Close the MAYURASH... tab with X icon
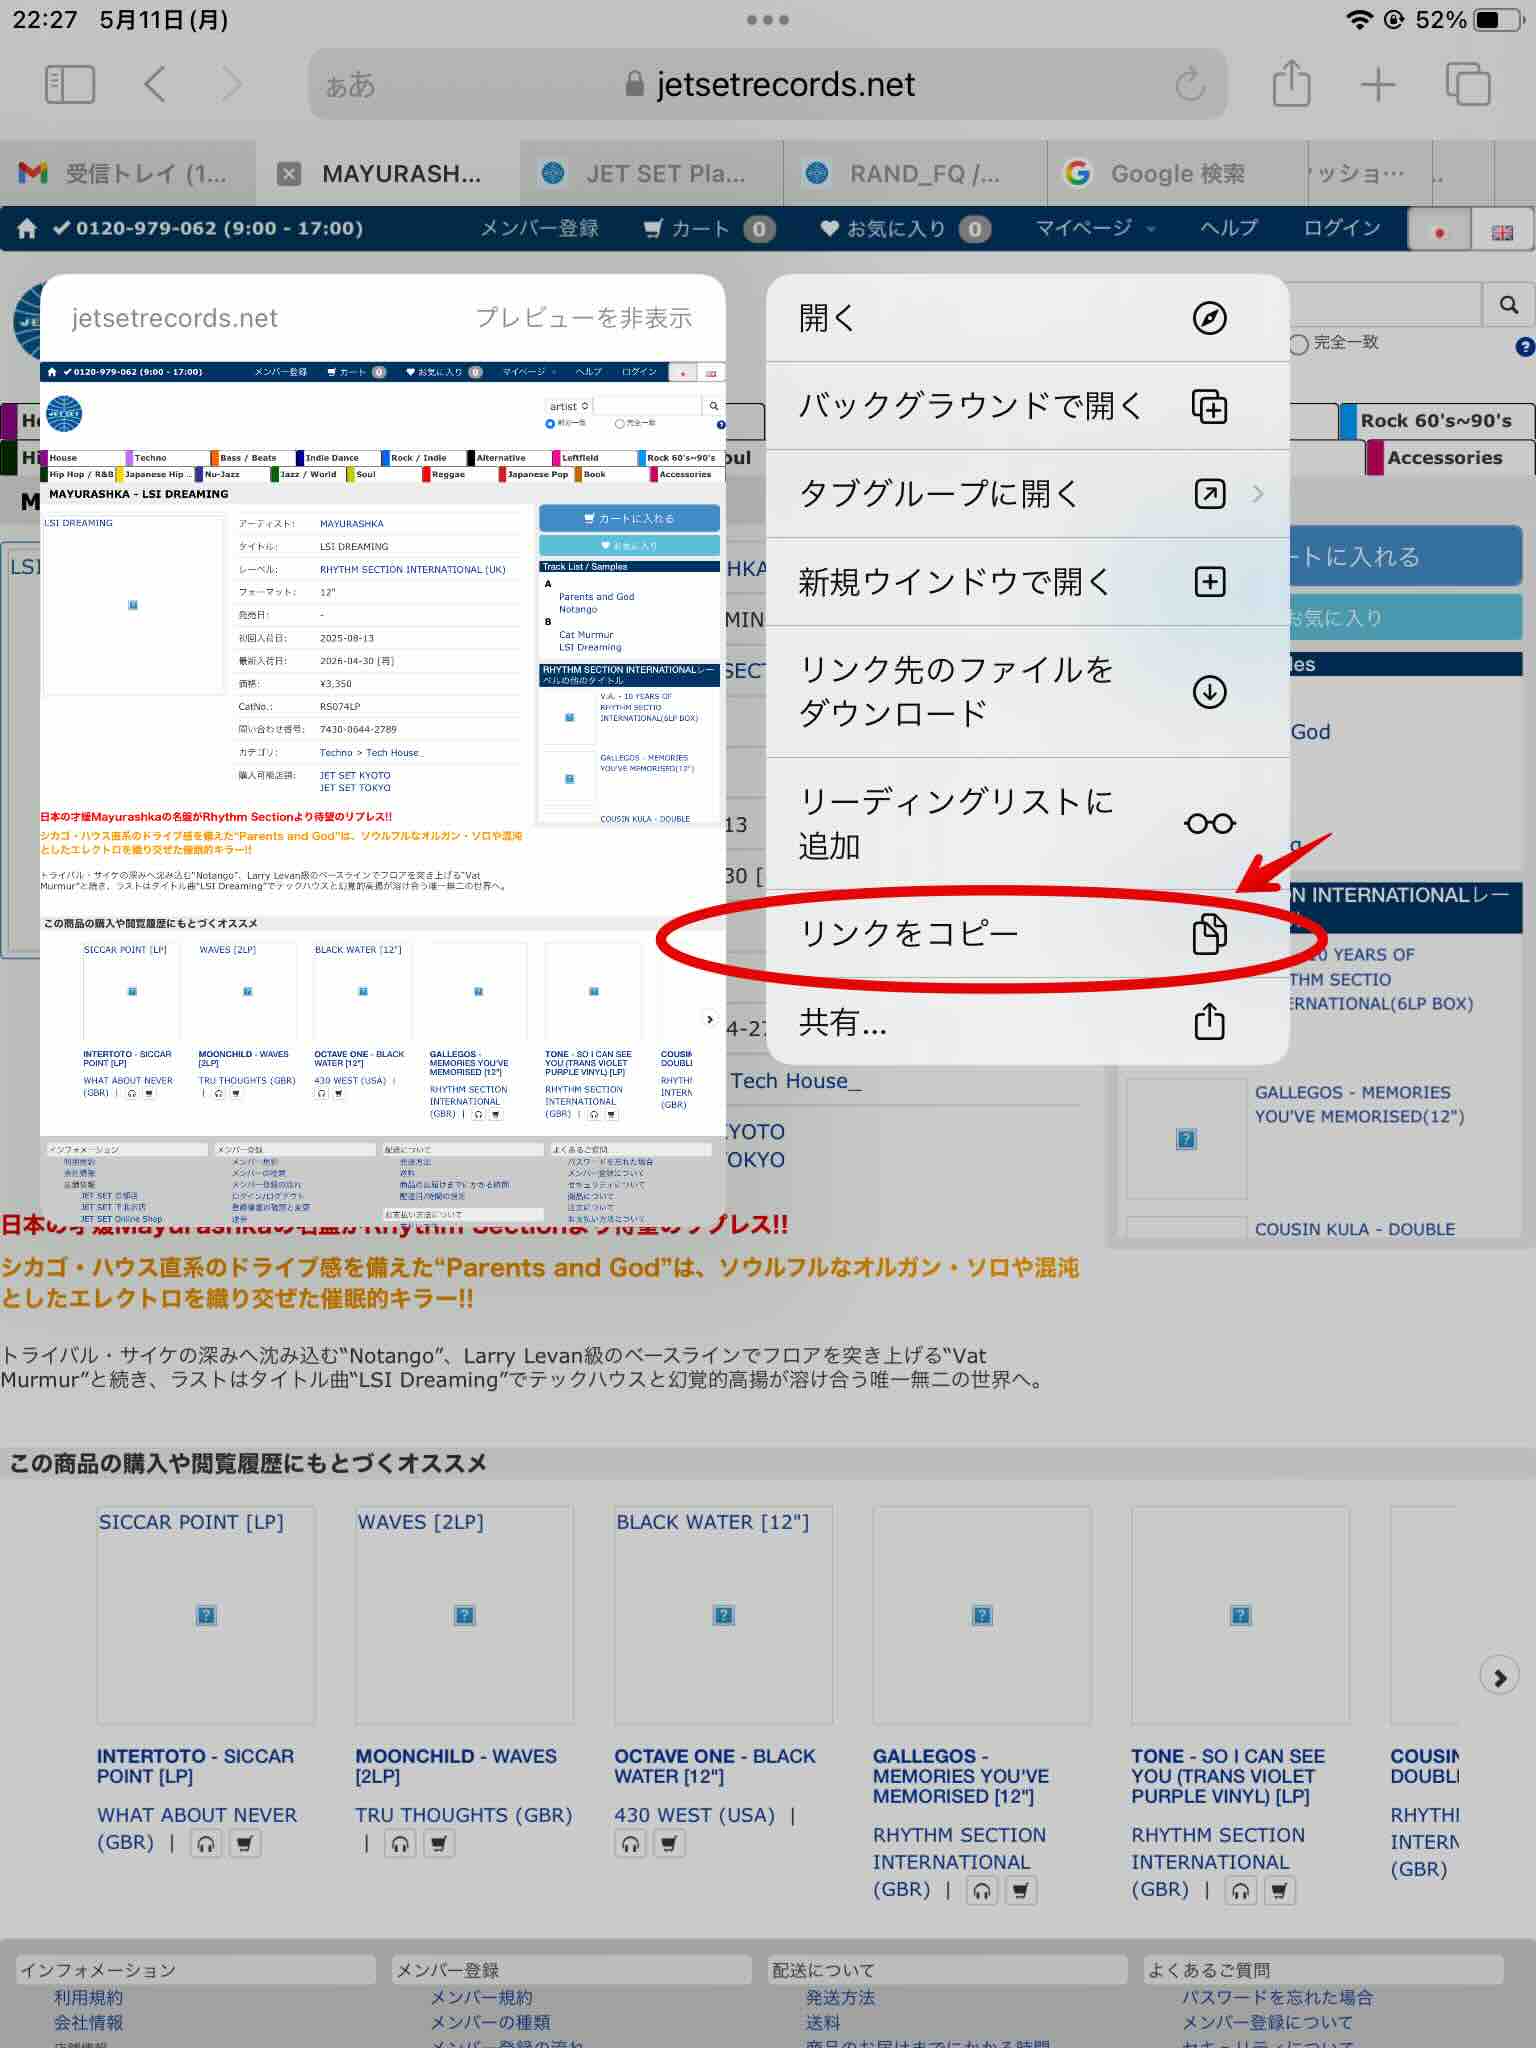 [x=289, y=174]
